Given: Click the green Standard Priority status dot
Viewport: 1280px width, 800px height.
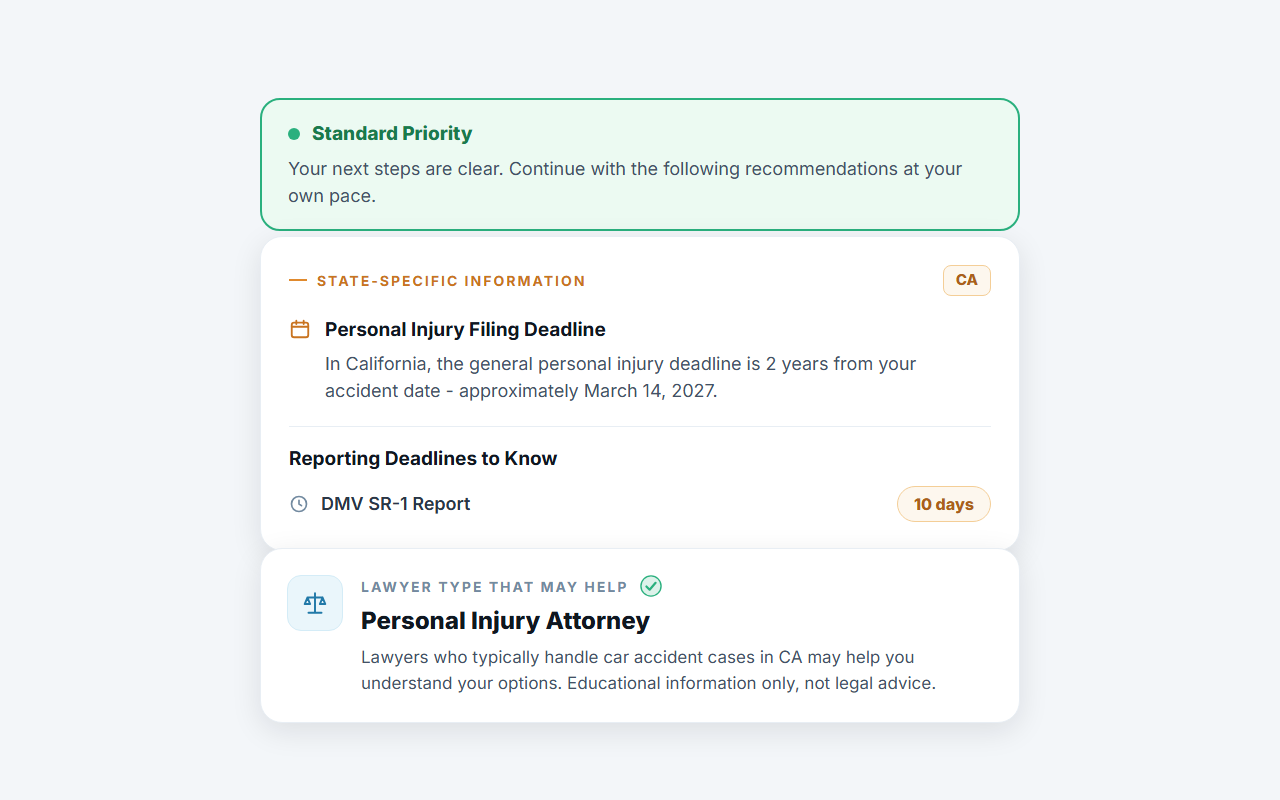Looking at the screenshot, I should pos(294,134).
